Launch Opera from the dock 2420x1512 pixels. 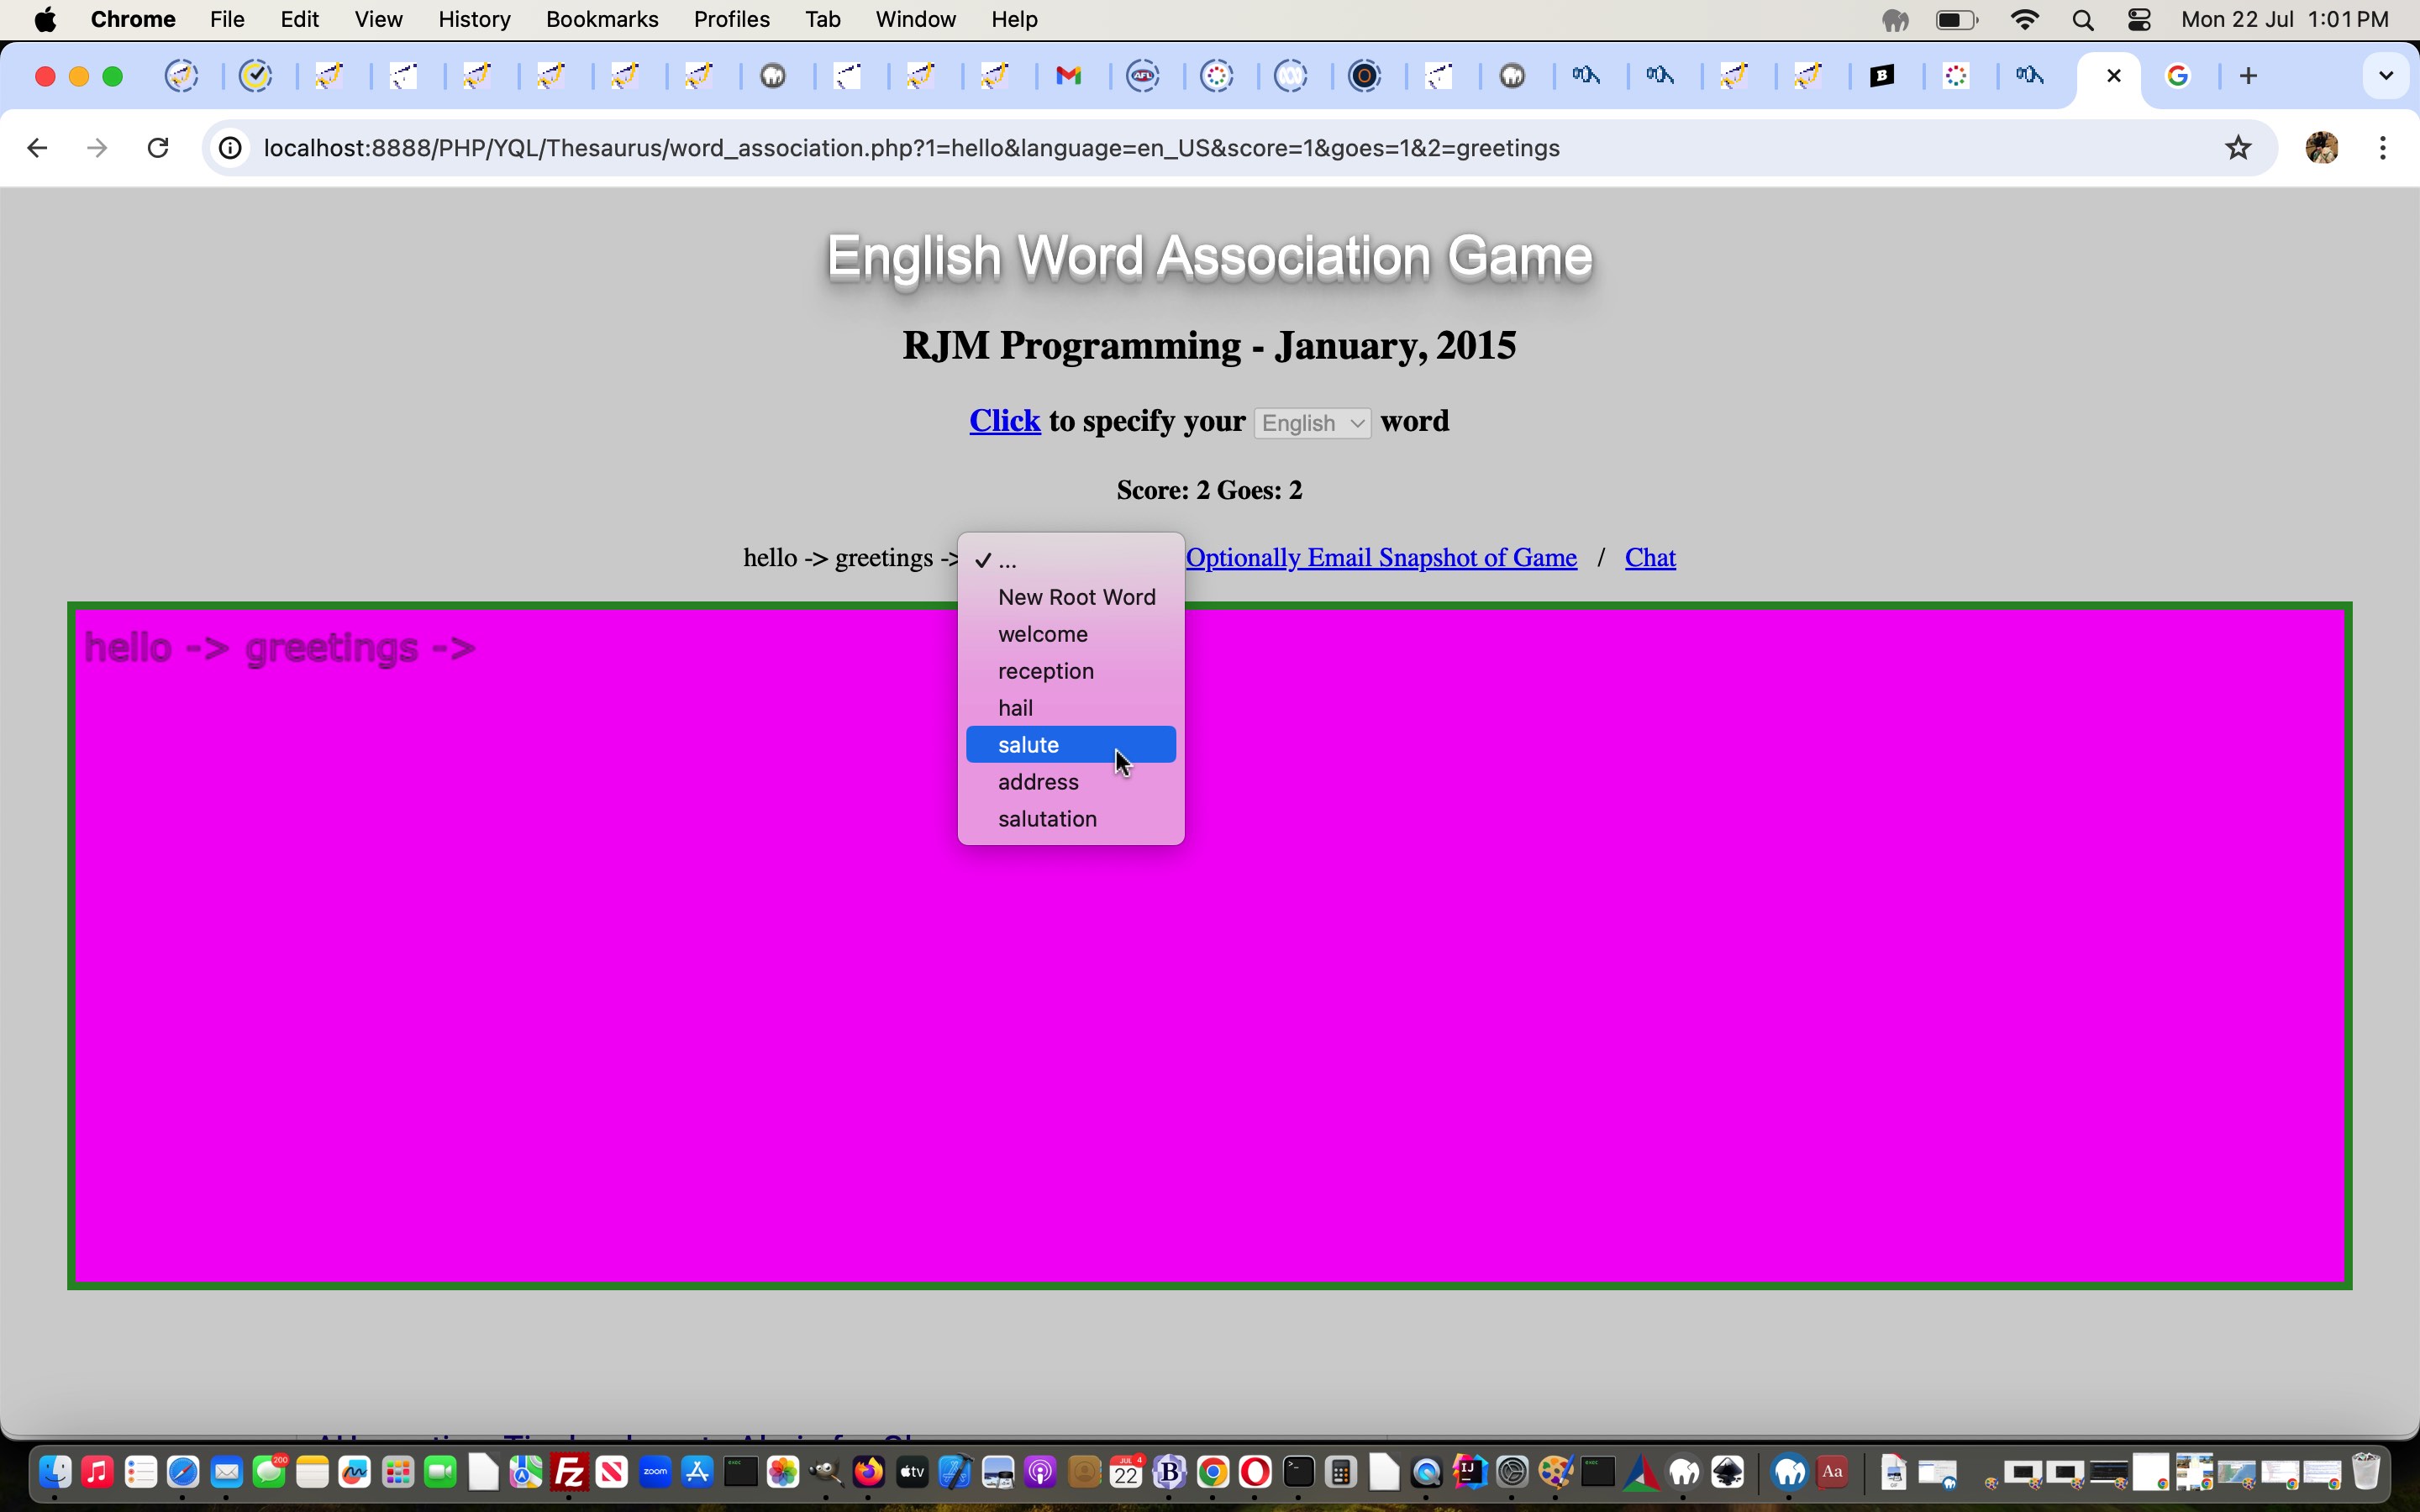tap(1255, 1472)
